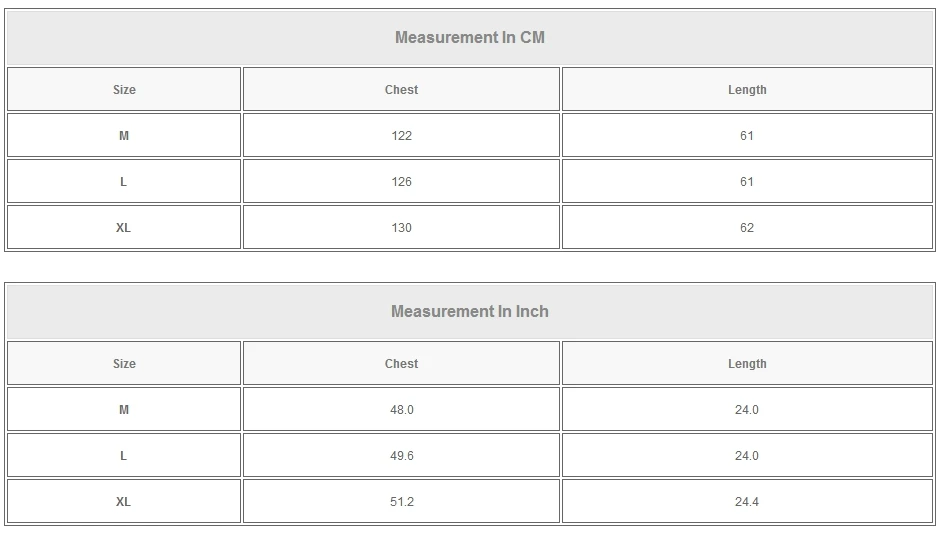Select the Length header in the Inch table

click(x=747, y=364)
